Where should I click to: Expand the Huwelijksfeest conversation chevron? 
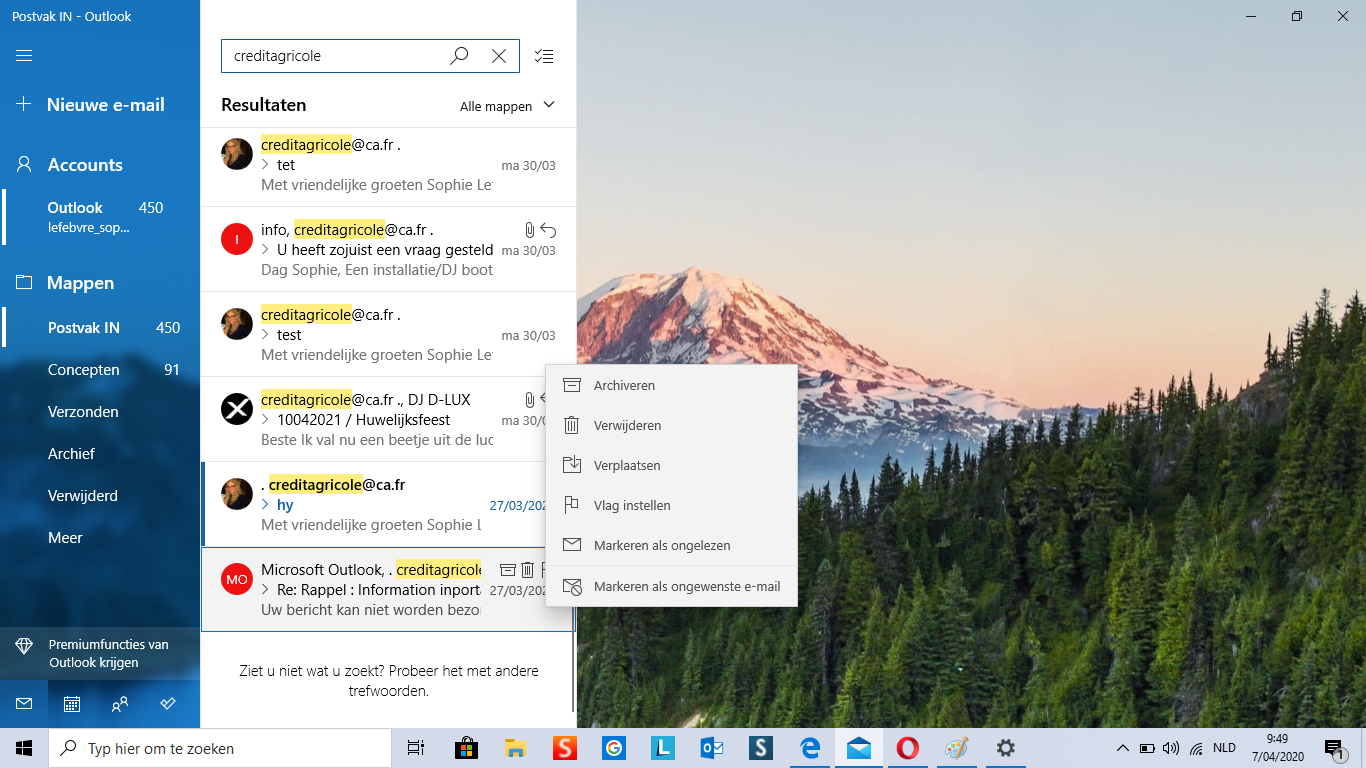[265, 420]
